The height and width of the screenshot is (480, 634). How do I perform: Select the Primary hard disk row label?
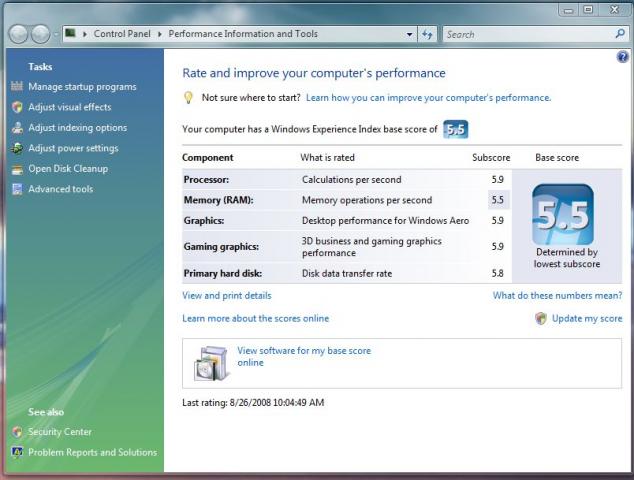[x=222, y=273]
